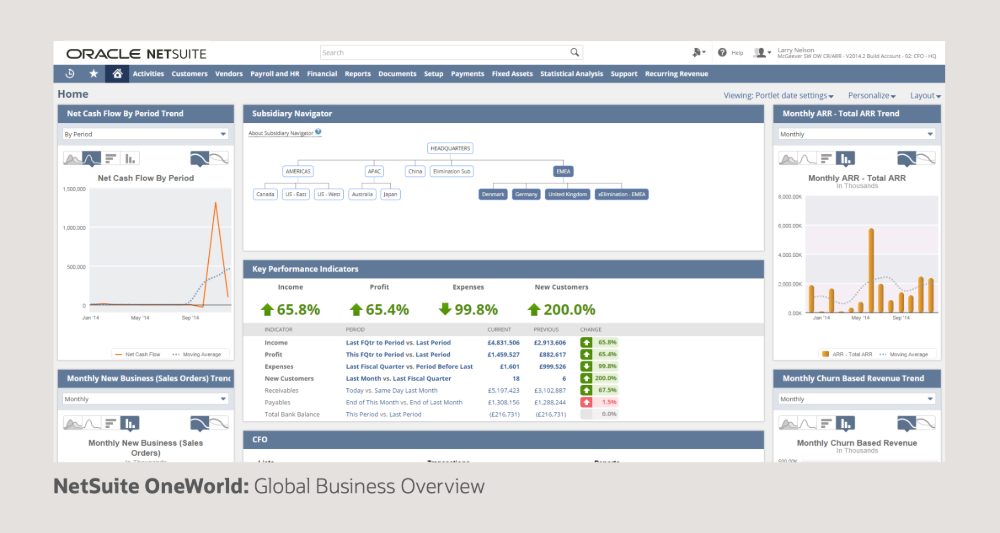Select area chart icon in Monthly Churn portlet

pyautogui.click(x=788, y=423)
